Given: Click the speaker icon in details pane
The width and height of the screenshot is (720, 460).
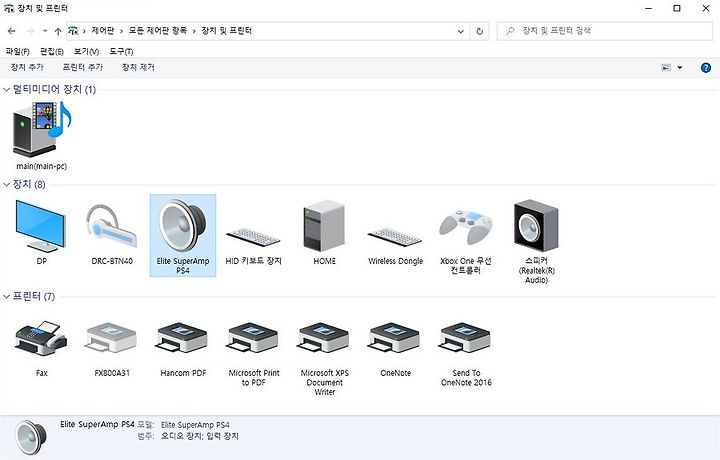Looking at the screenshot, I should click(31, 437).
